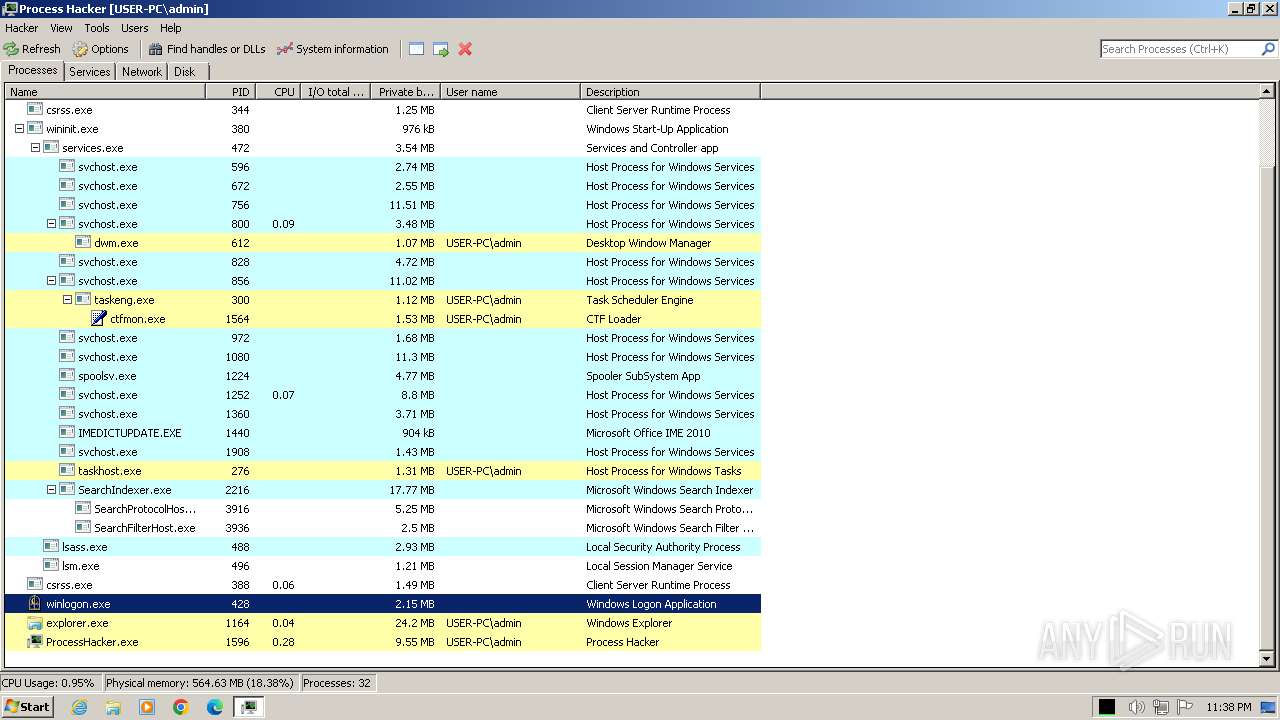Click the Processes: 32 status entry

(337, 683)
